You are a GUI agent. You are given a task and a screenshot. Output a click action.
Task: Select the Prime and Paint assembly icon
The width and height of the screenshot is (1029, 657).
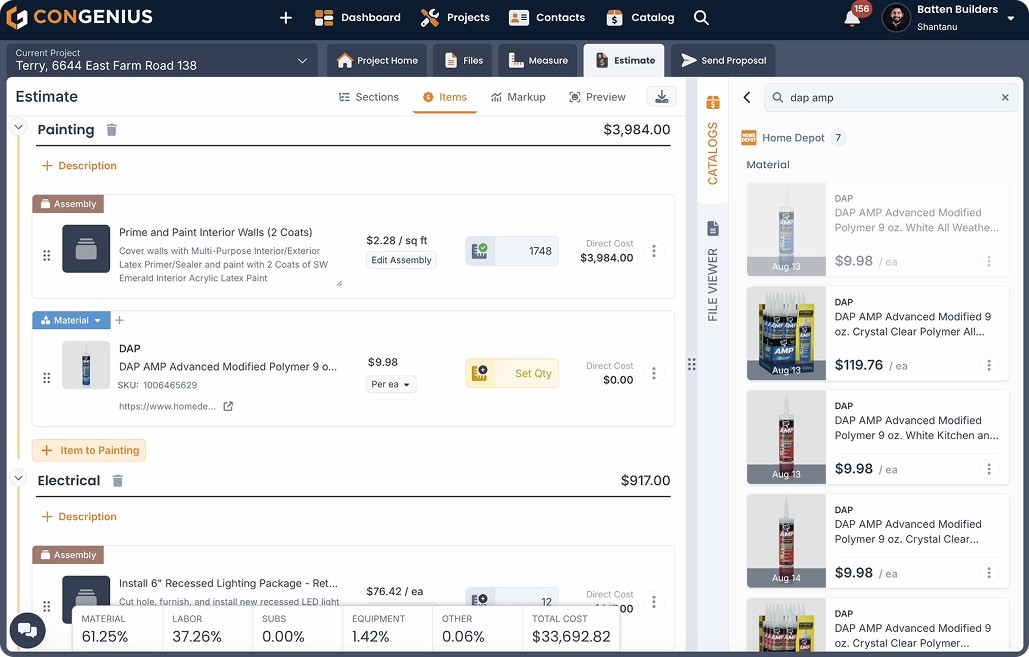(x=86, y=249)
